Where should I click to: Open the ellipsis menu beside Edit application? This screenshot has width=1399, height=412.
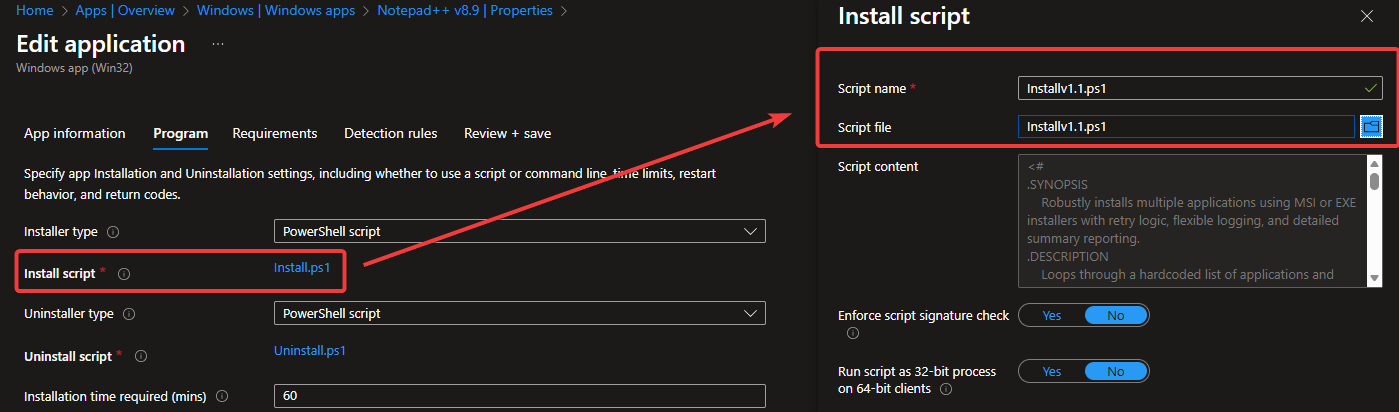(218, 45)
